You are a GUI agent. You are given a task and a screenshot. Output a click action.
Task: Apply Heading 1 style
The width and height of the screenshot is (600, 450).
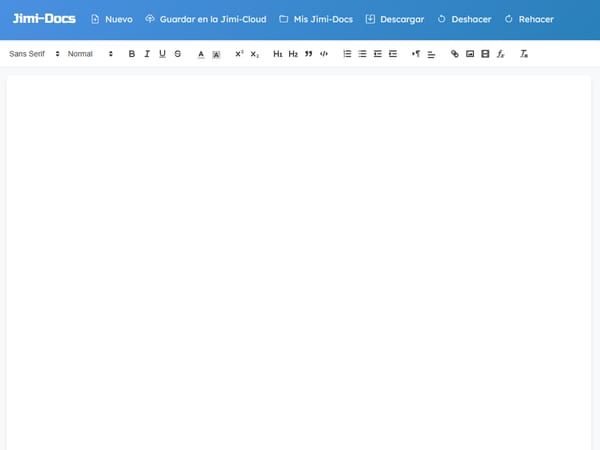click(278, 54)
